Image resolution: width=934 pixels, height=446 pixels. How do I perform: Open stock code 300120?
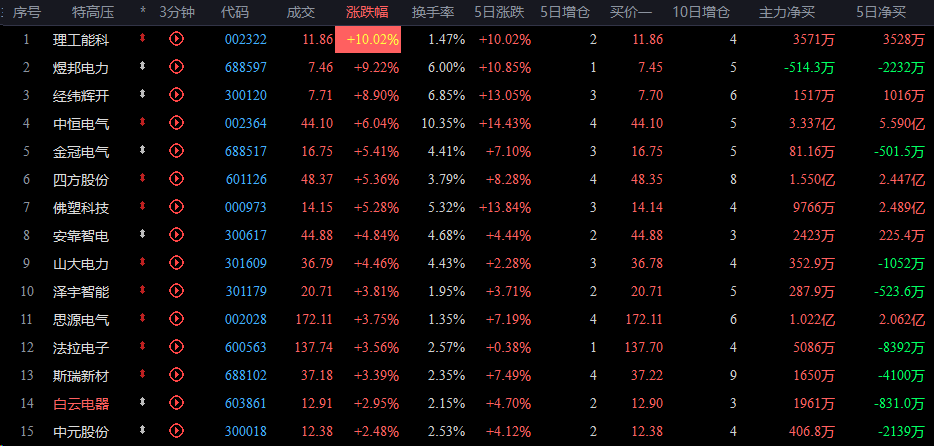[245, 95]
